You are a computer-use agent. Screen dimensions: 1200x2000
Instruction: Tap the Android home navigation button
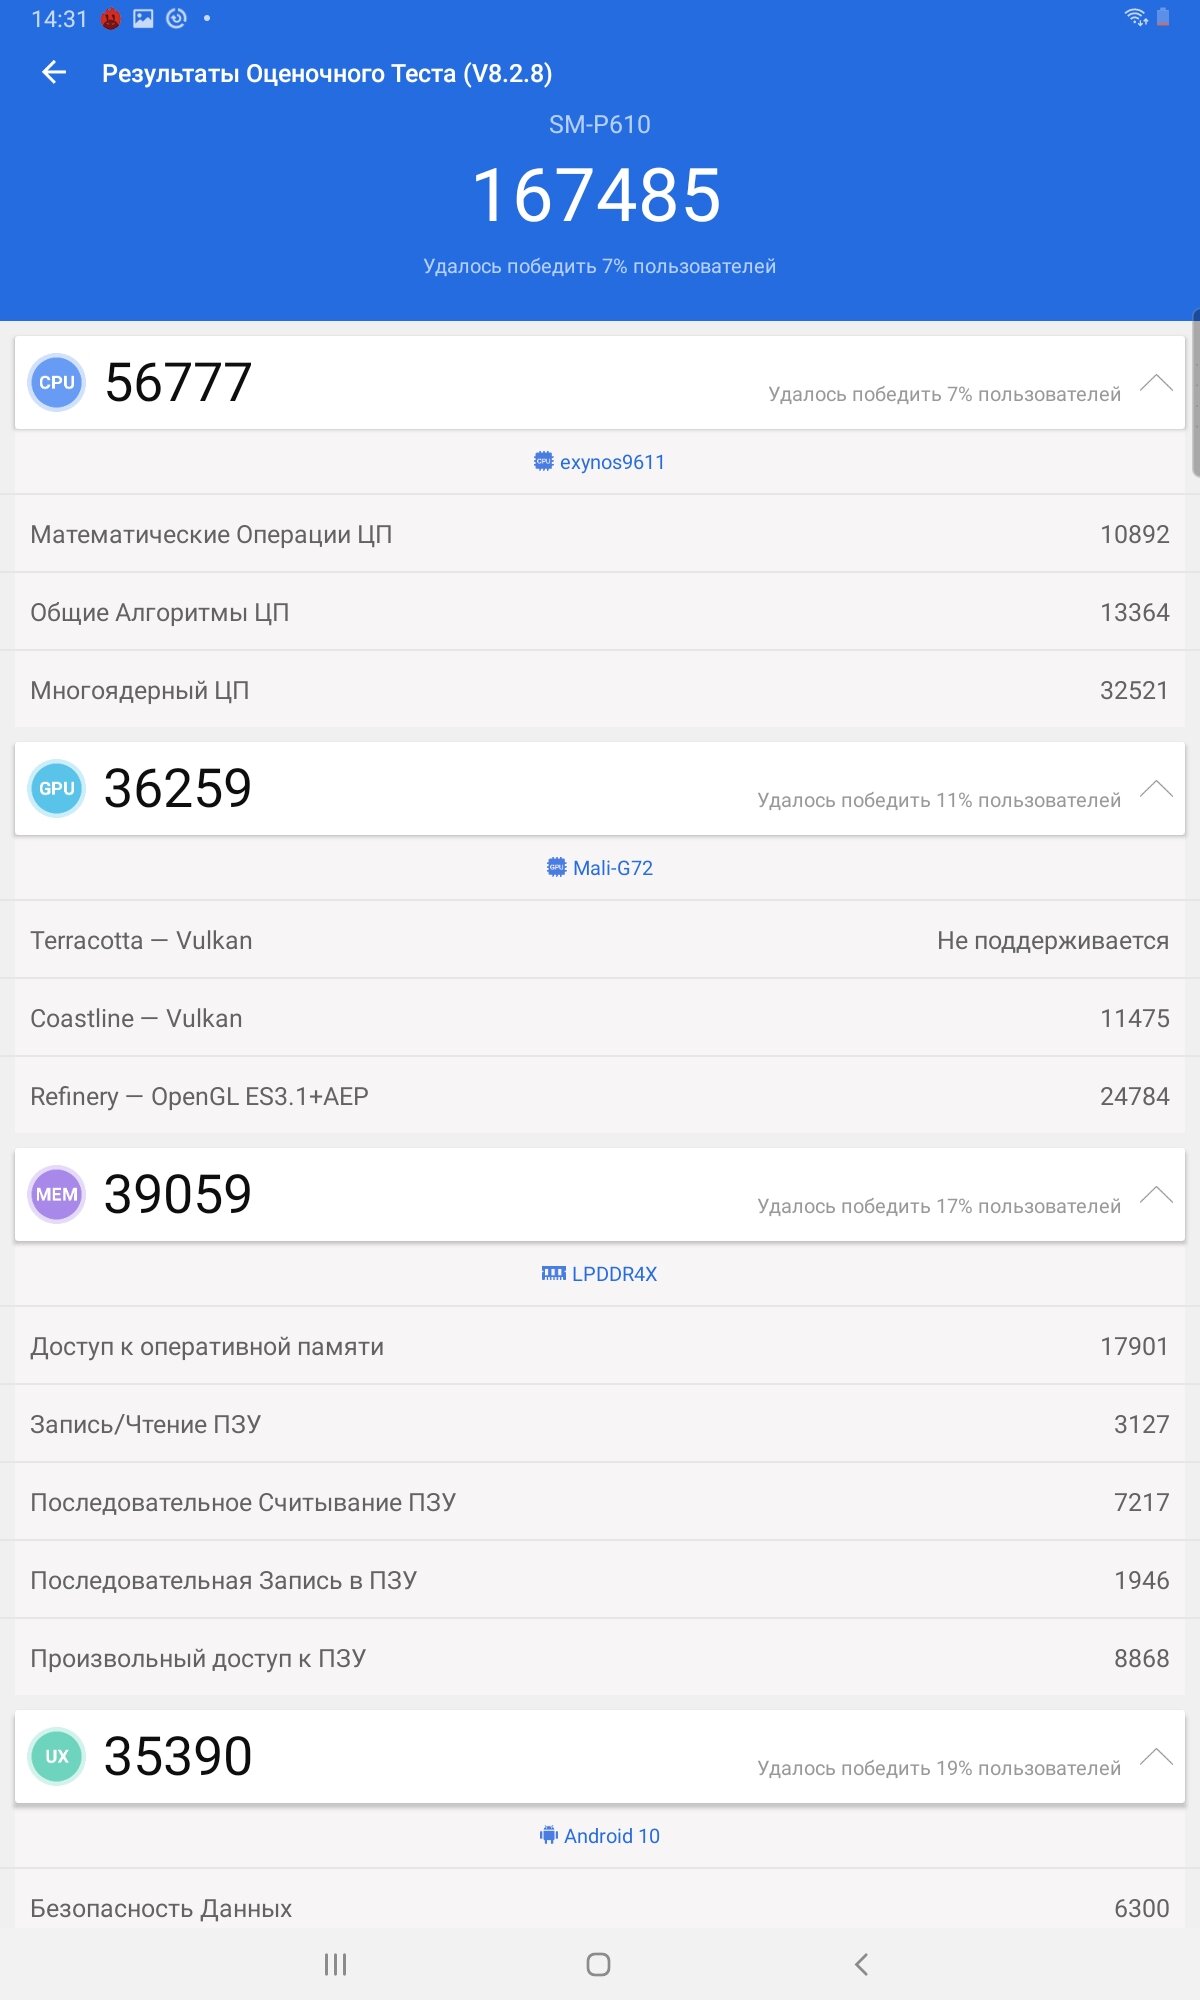tap(598, 1965)
